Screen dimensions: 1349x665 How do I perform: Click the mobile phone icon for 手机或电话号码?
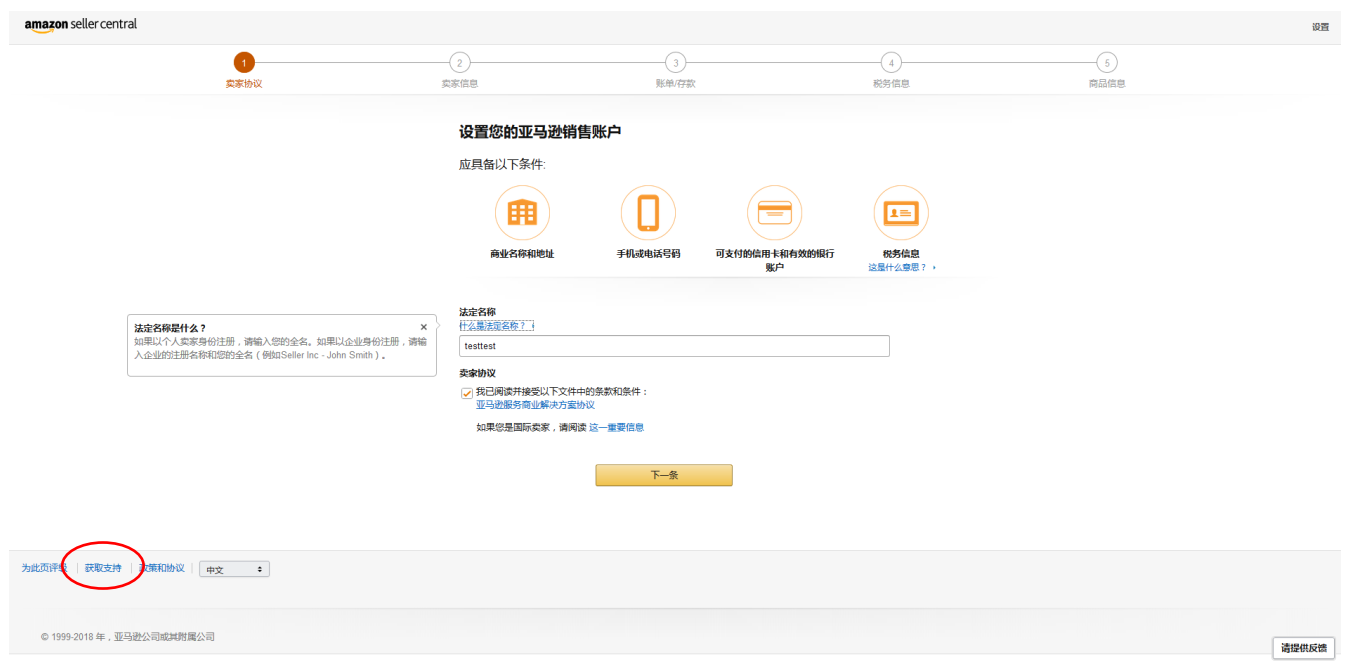tap(648, 212)
